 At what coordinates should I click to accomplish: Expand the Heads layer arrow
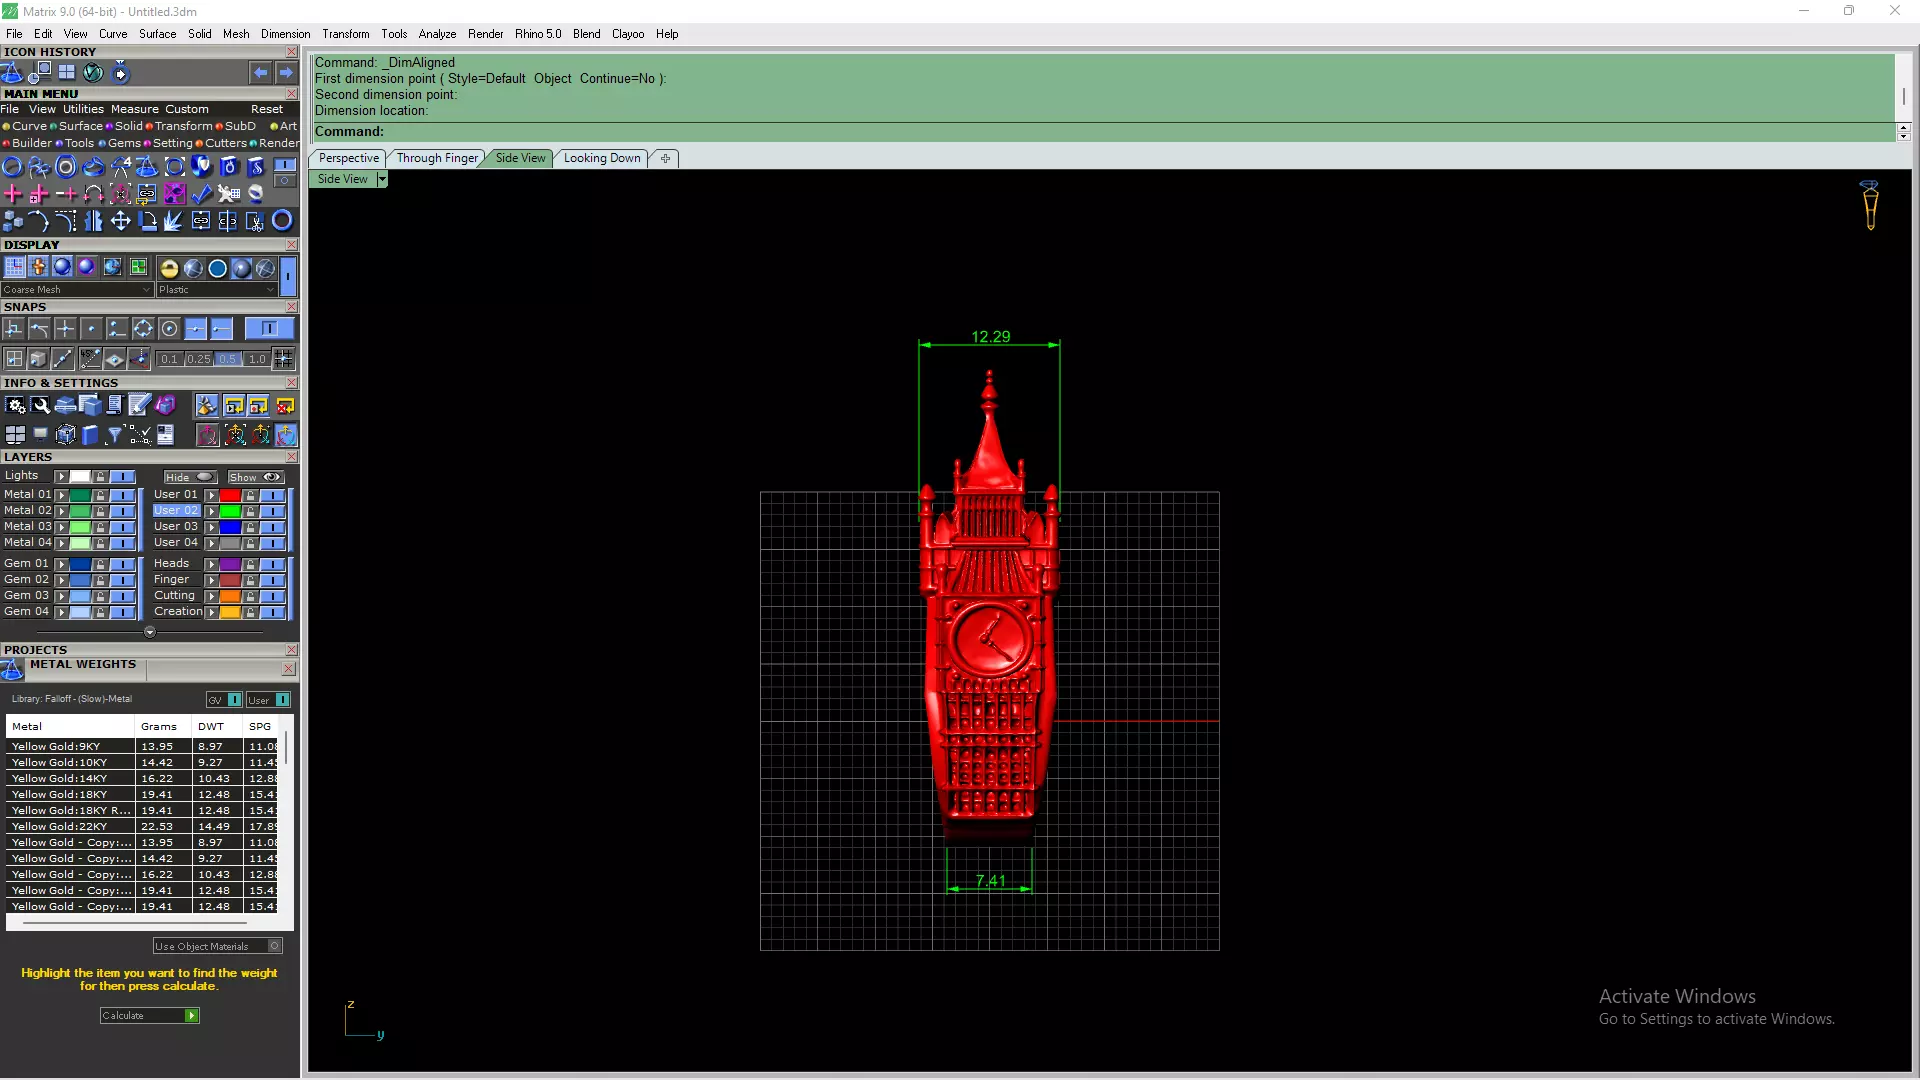[211, 564]
